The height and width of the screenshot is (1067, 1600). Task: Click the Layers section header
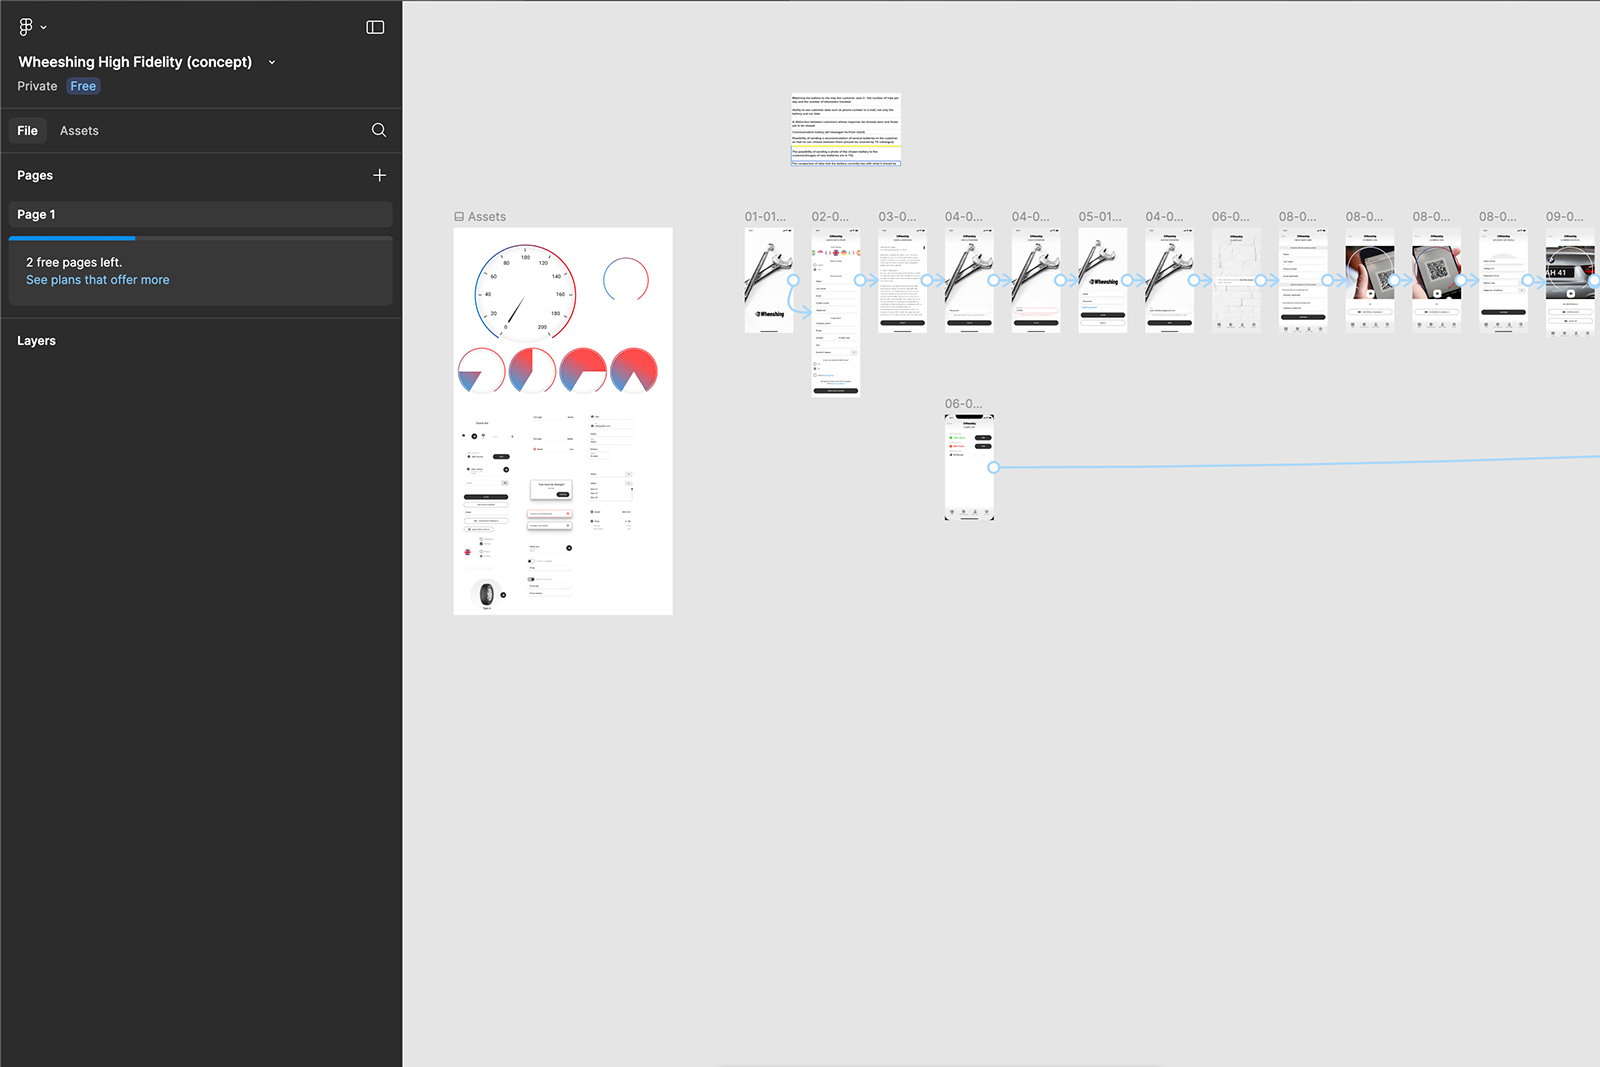tap(36, 341)
